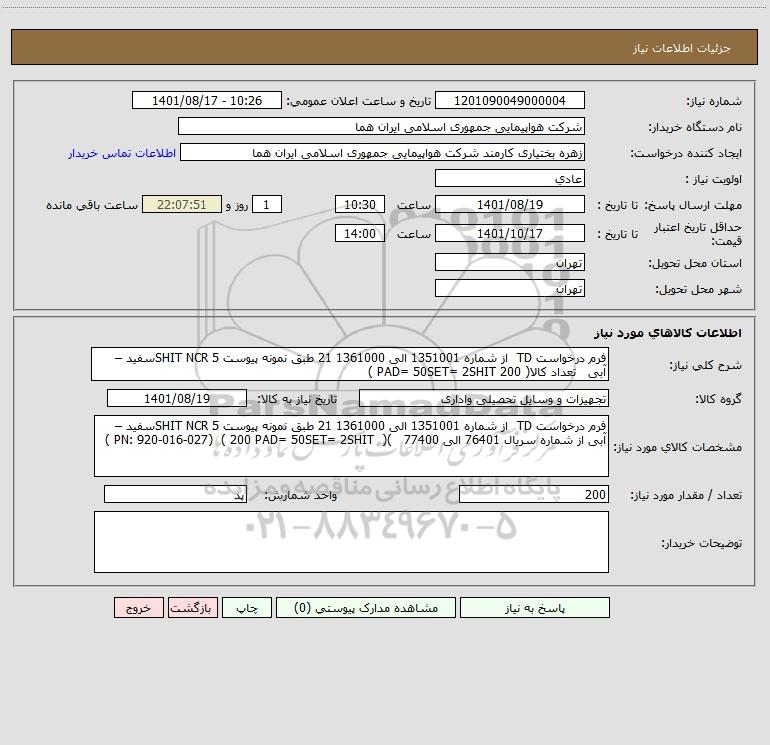
Task: Click the 10:30 response deadline time field
Action: [x=359, y=205]
